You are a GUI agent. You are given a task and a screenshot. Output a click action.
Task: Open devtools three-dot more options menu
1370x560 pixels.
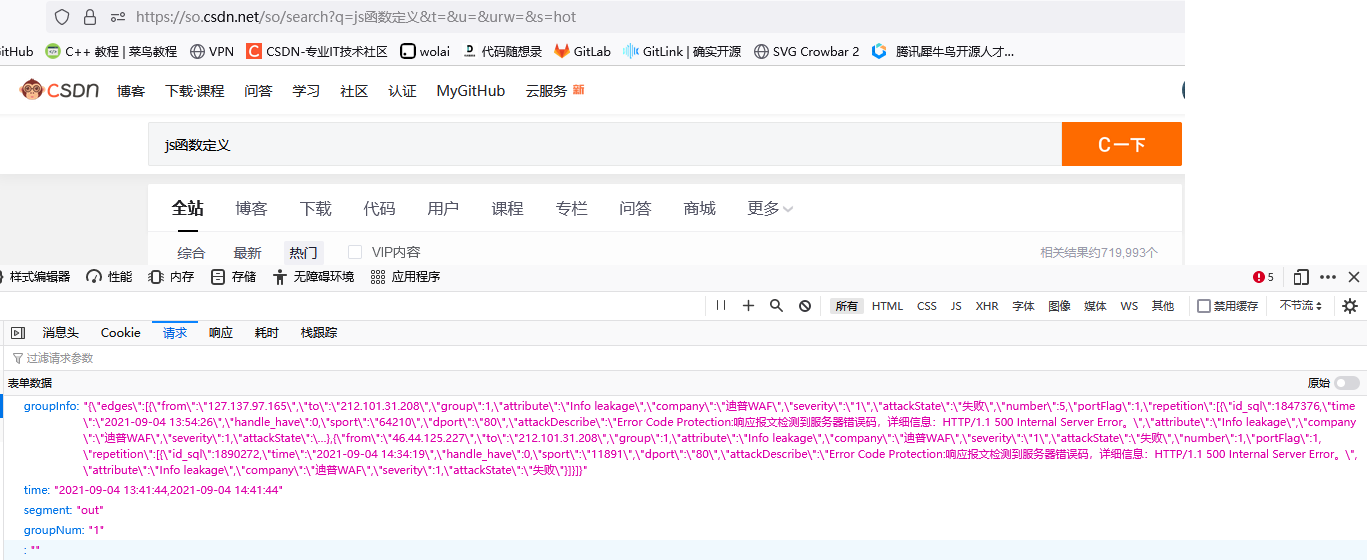tap(1328, 277)
